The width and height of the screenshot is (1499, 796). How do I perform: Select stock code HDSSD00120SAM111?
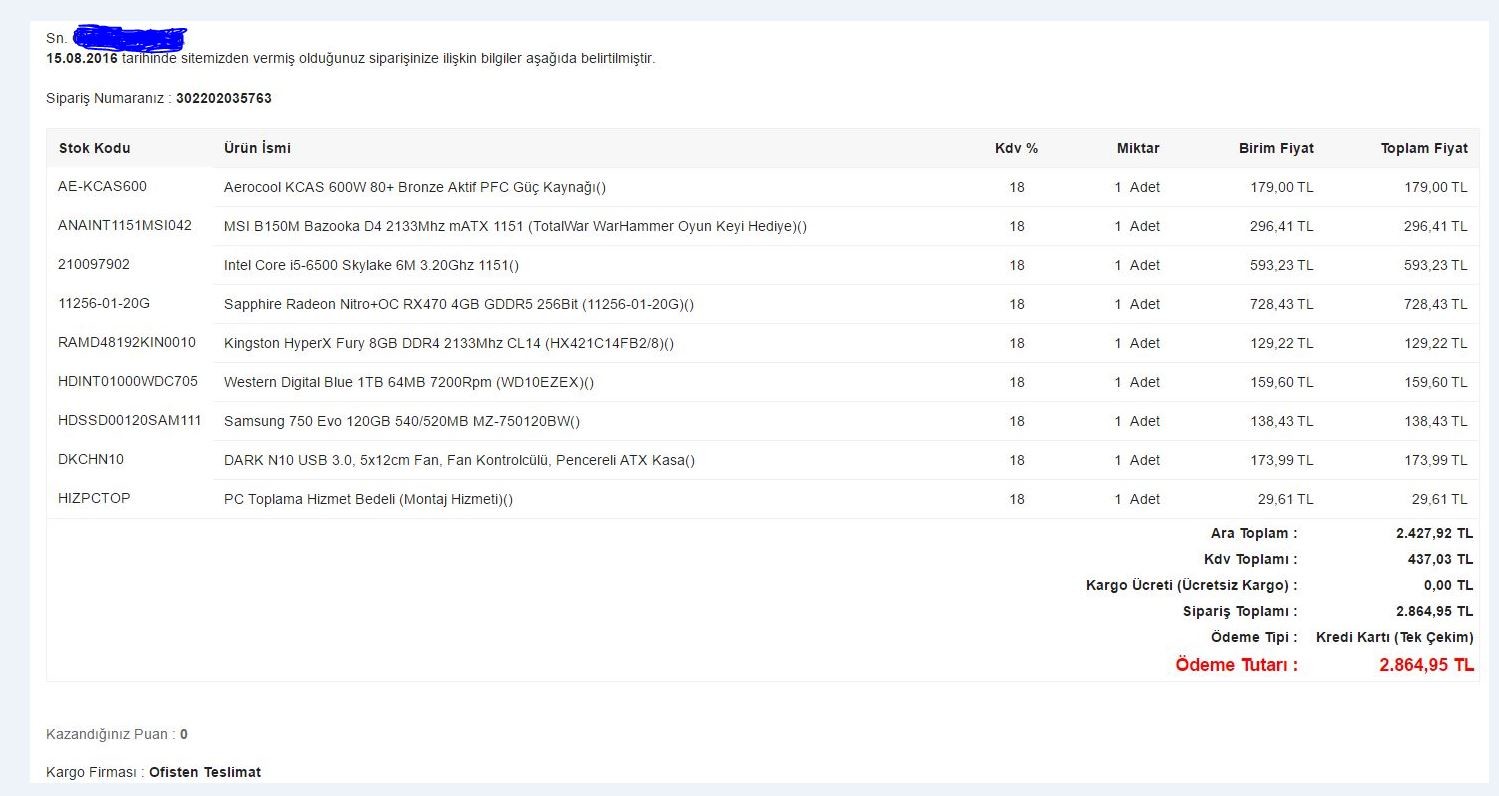coord(130,420)
